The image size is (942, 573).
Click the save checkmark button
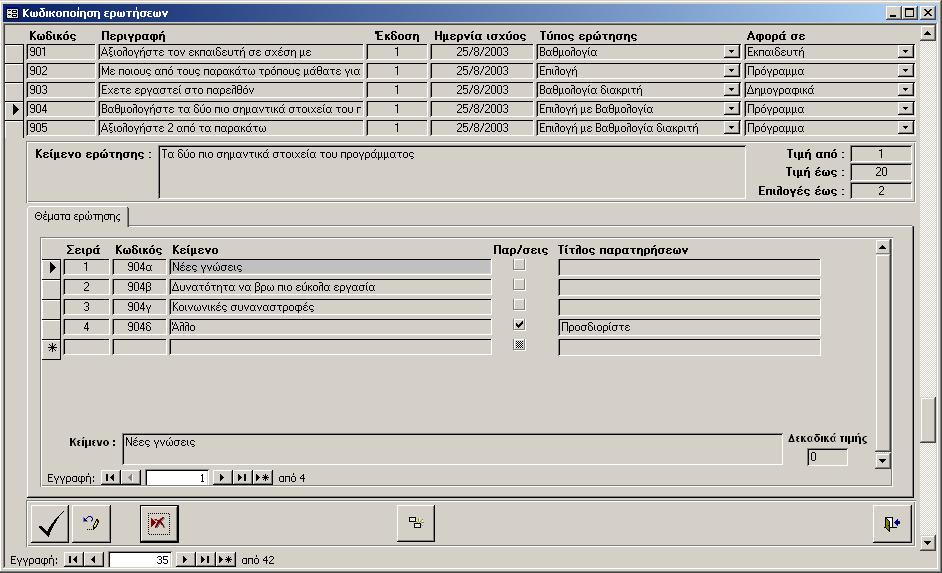(x=50, y=523)
